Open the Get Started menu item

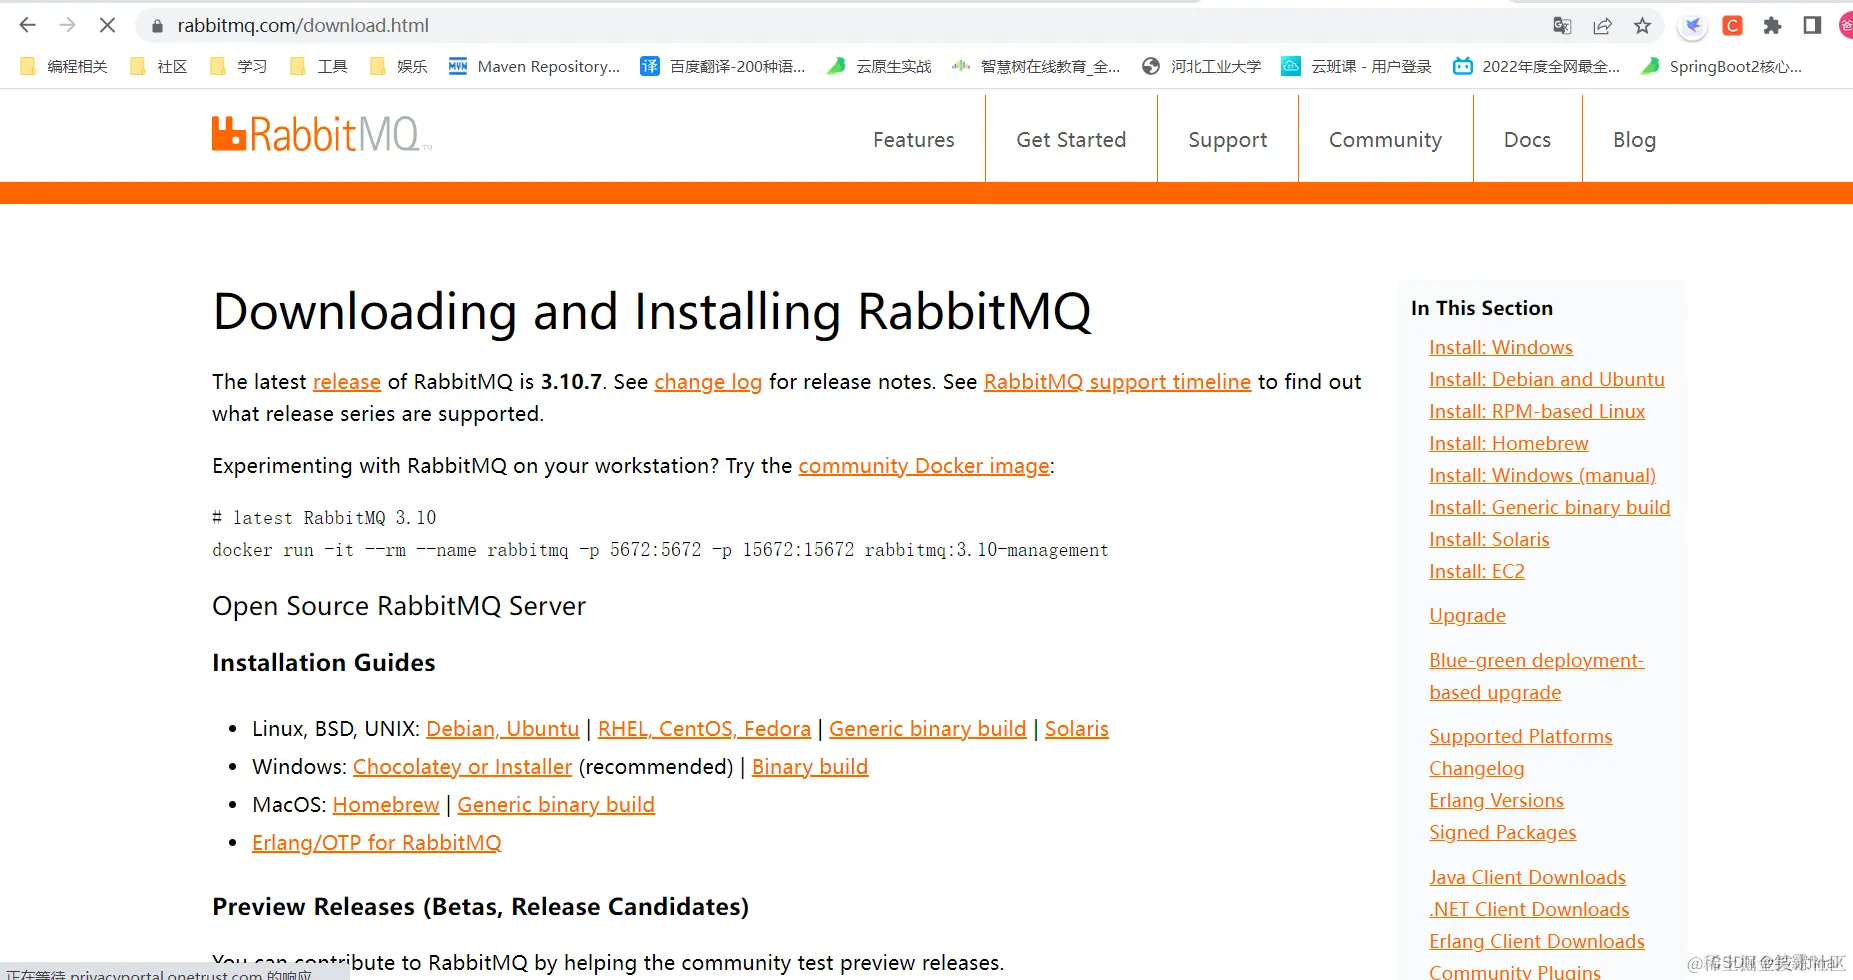(x=1071, y=140)
